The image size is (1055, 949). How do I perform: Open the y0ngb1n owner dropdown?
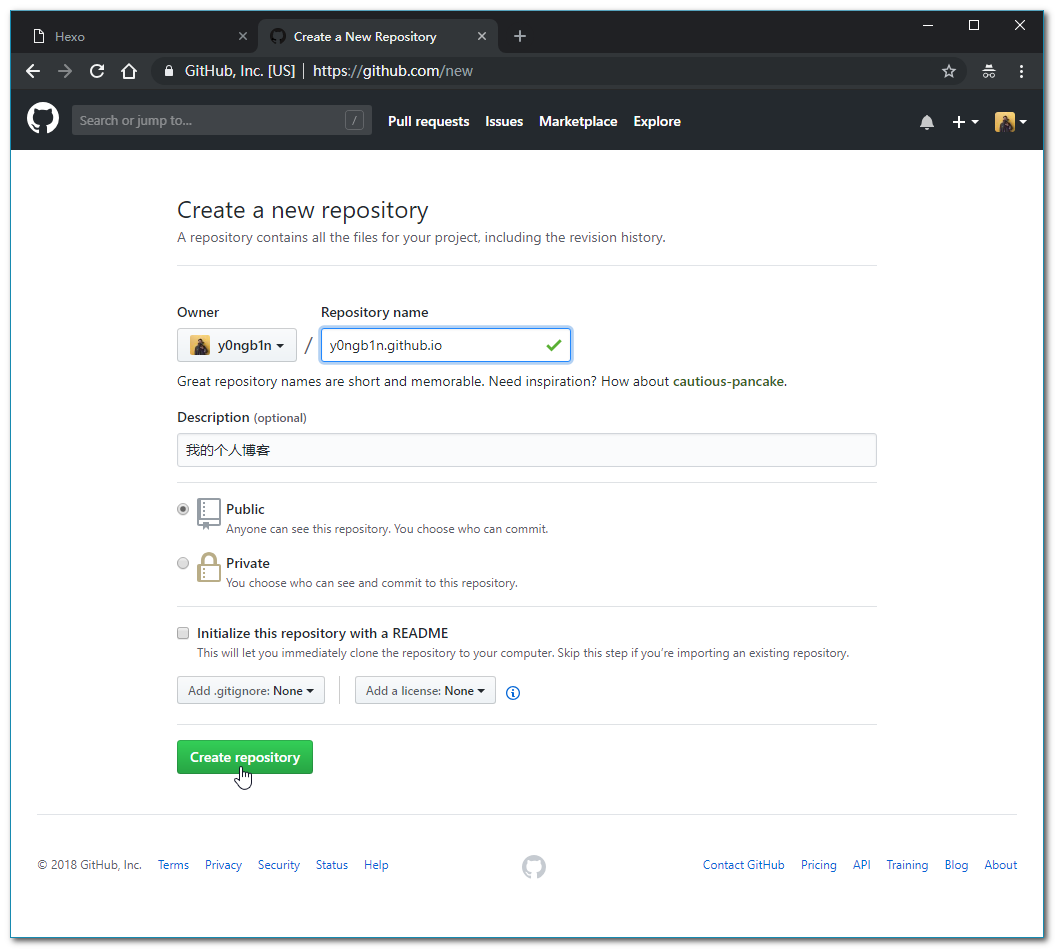click(236, 344)
